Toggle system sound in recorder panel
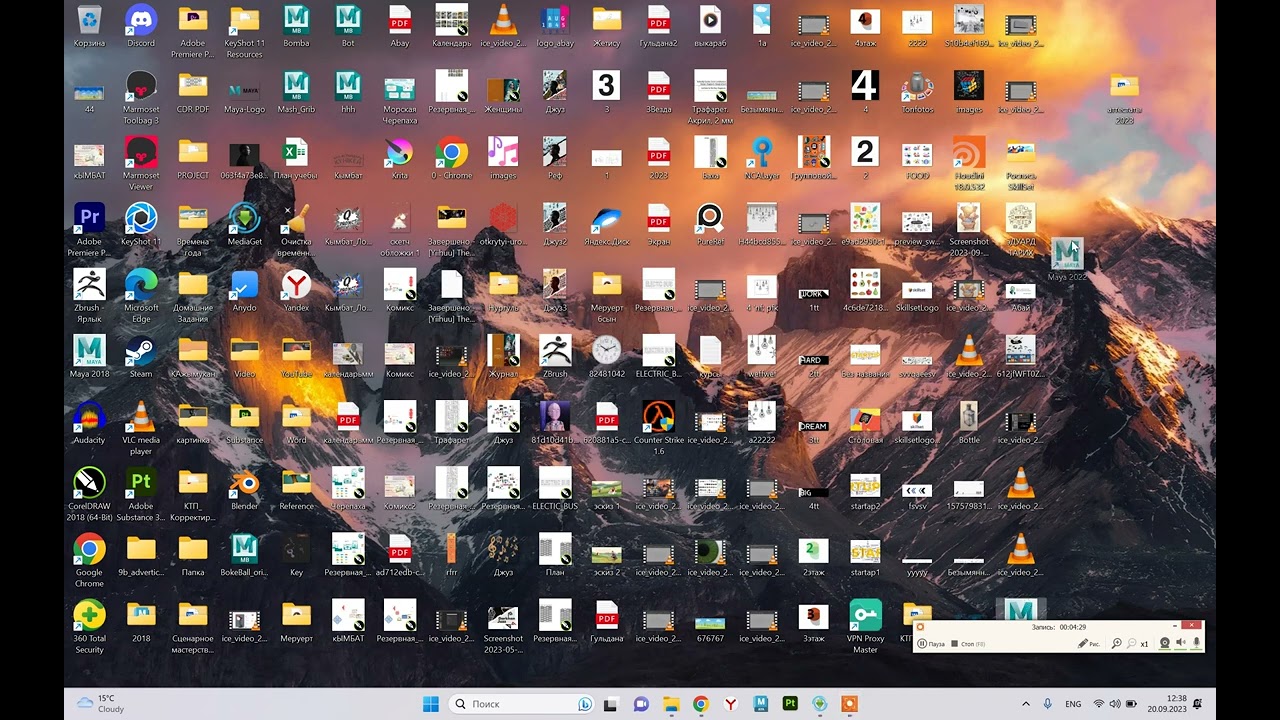Viewport: 1280px width, 720px height. coord(1180,643)
